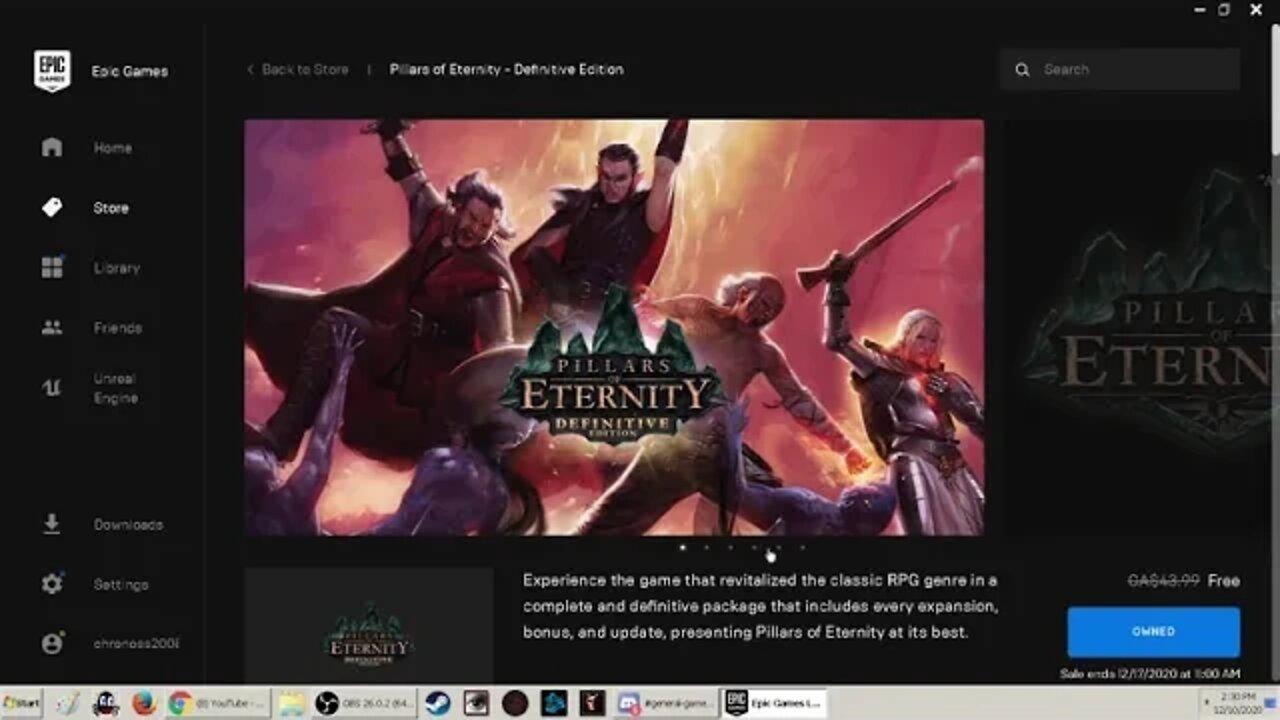This screenshot has height=720, width=1280.
Task: Select the last carousel dot
Action: pos(803,547)
